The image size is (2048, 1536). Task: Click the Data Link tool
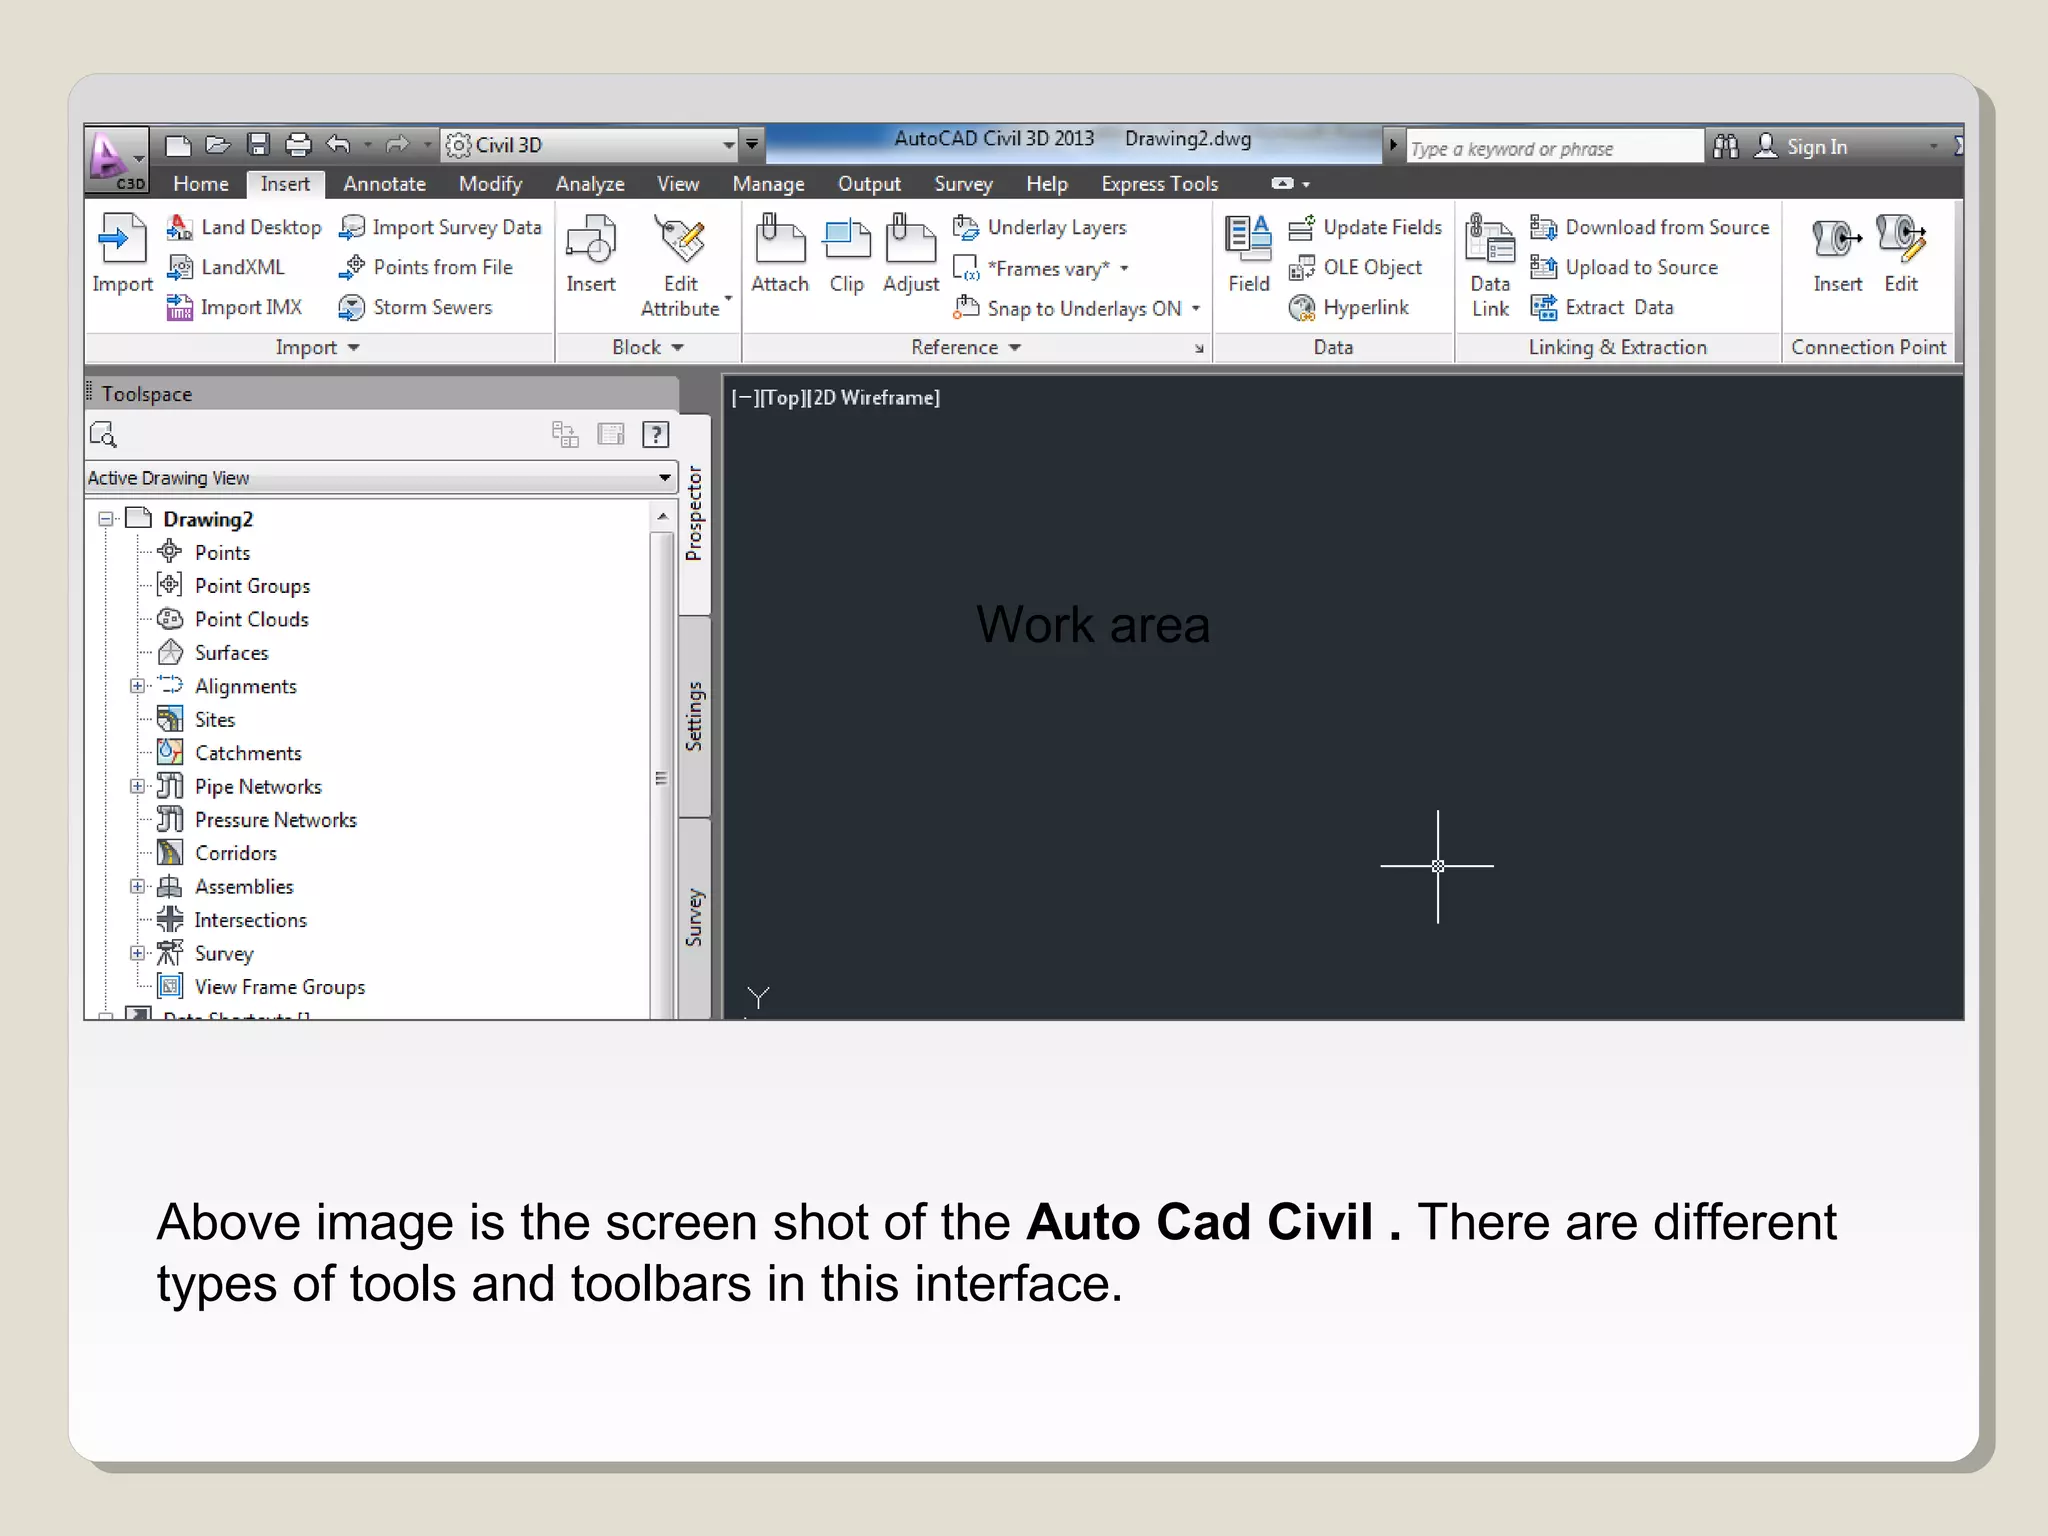(1490, 266)
